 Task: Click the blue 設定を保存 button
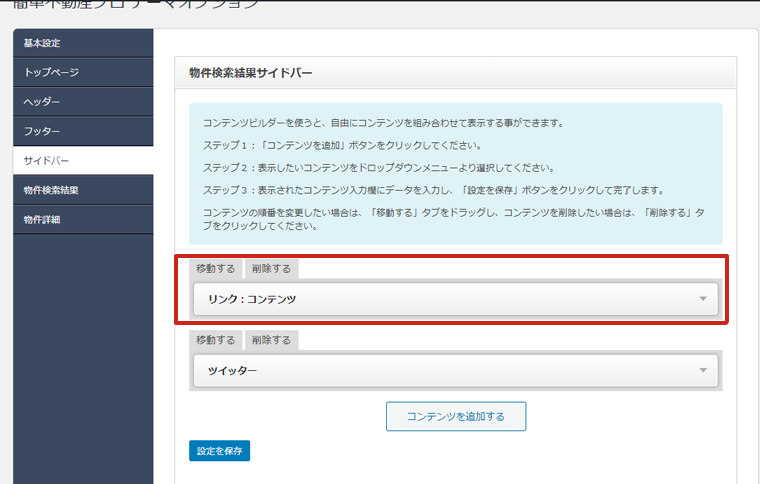pyautogui.click(x=219, y=451)
